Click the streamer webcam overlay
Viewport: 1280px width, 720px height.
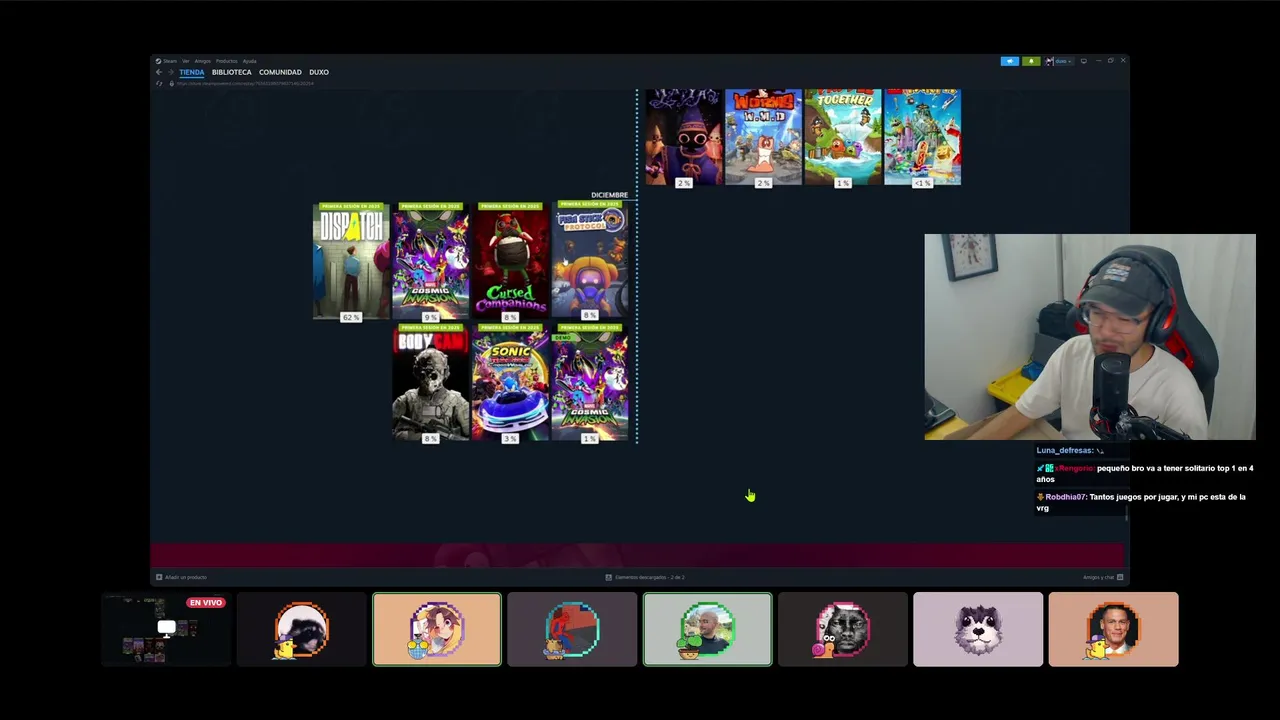point(1090,337)
